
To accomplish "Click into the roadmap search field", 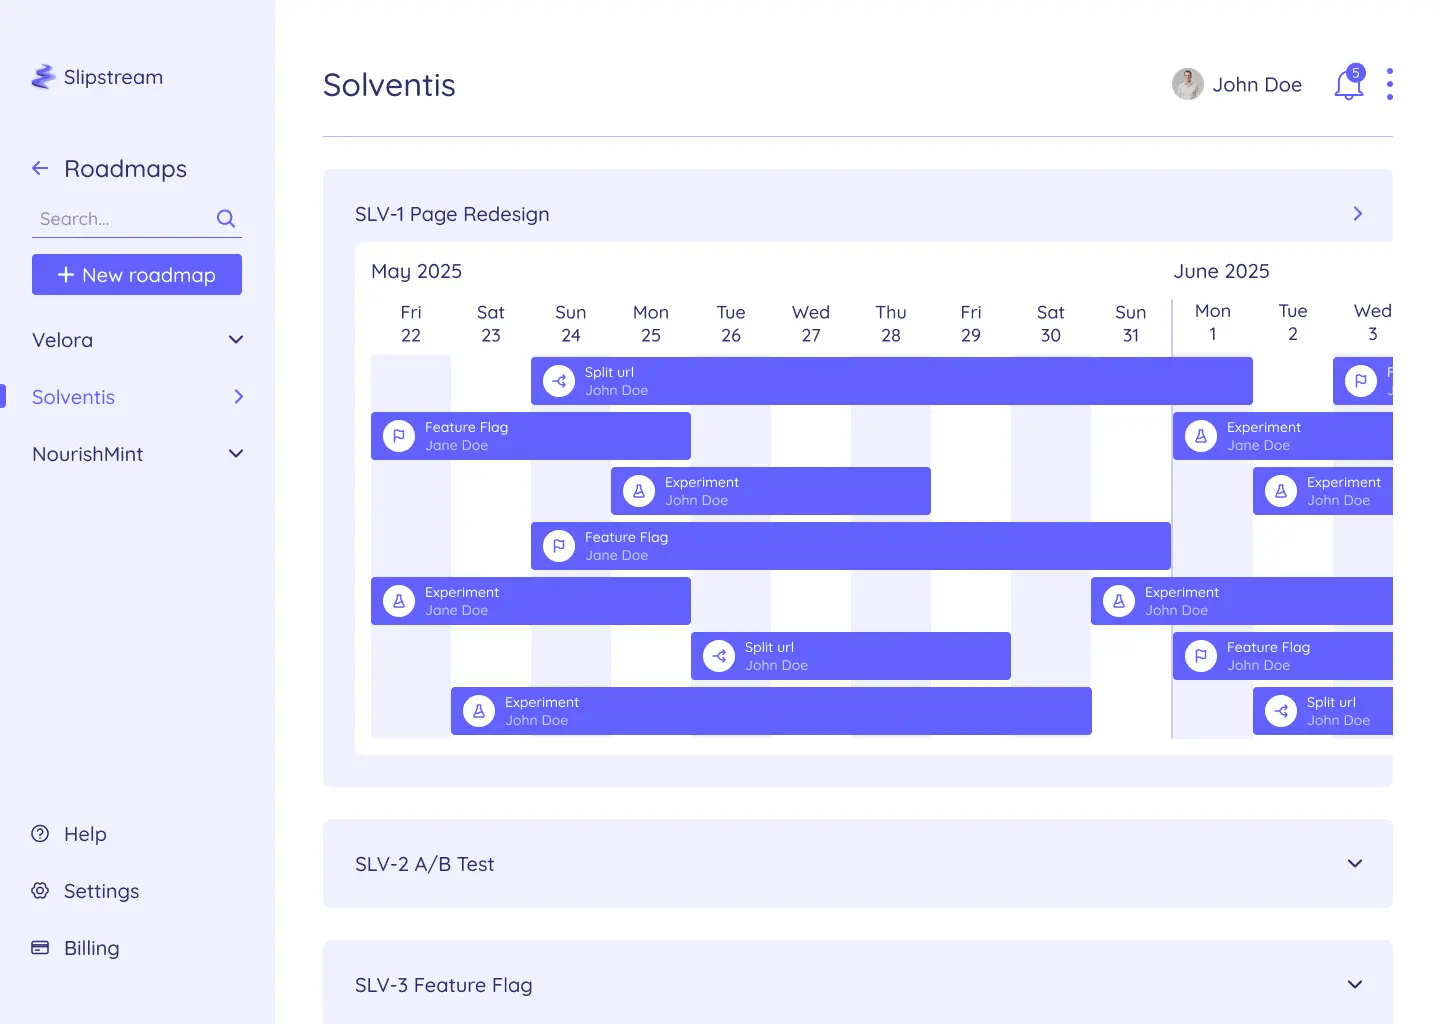I will (x=110, y=218).
